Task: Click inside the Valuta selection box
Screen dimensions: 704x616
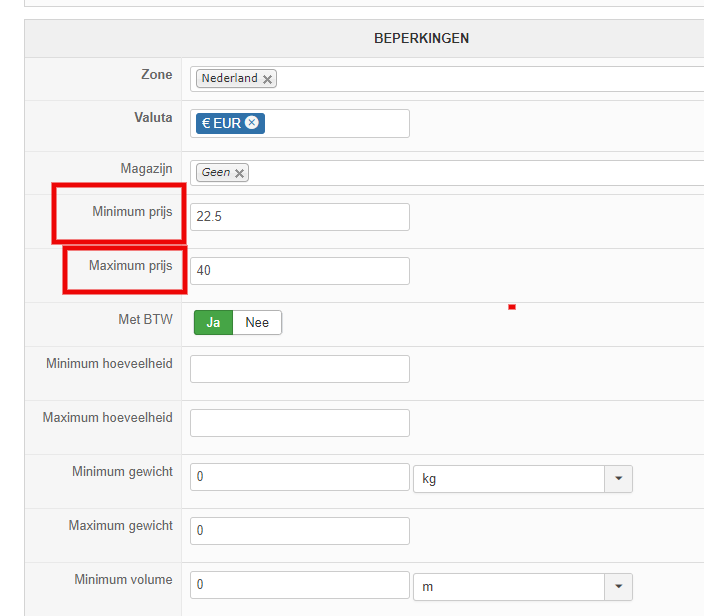Action: (335, 123)
